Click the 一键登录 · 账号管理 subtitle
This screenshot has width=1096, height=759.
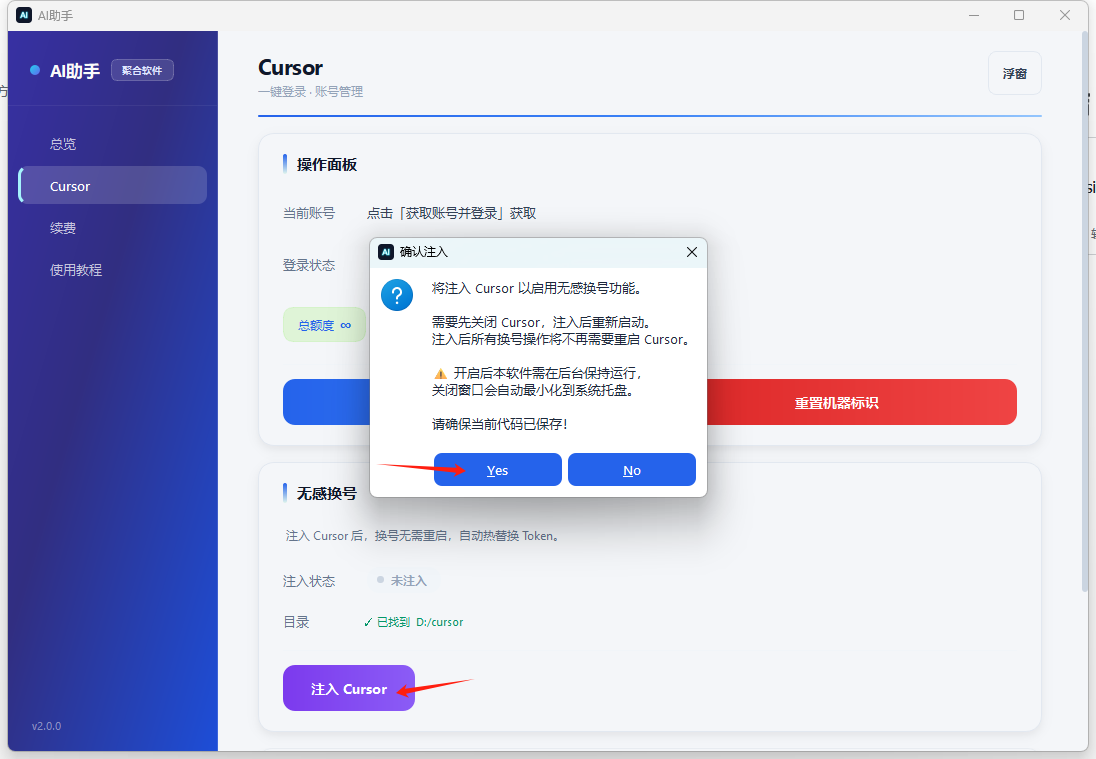310,92
